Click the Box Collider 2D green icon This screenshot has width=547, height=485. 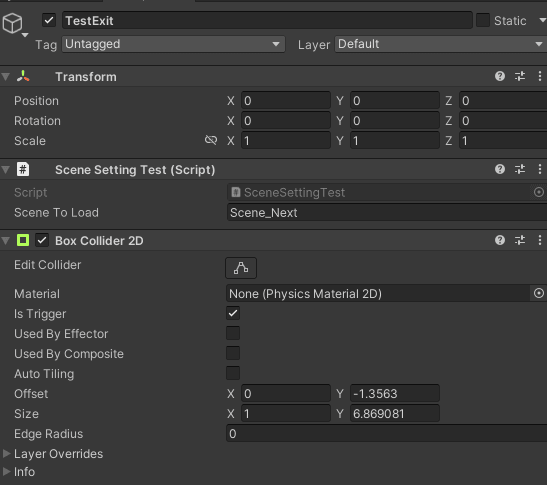[23, 240]
